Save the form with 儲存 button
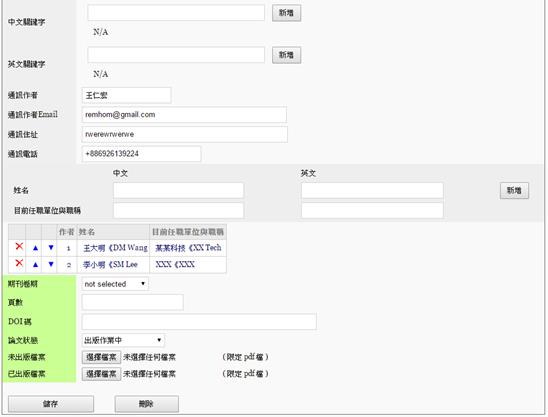The width and height of the screenshot is (548, 417). [51, 404]
